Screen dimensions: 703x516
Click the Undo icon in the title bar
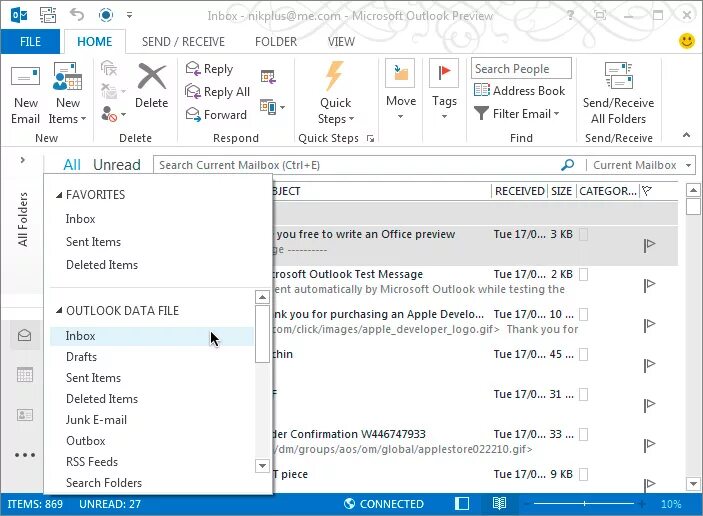77,15
